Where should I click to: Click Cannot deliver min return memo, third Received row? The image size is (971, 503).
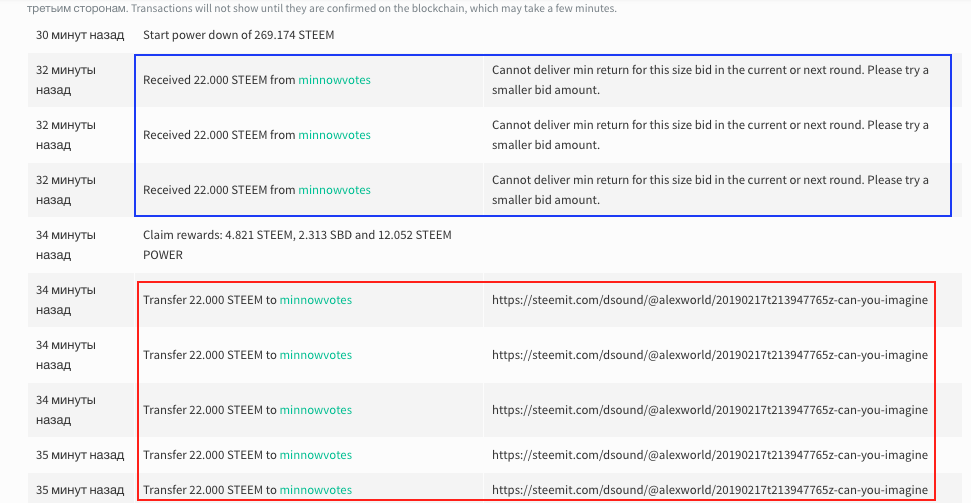(x=710, y=190)
